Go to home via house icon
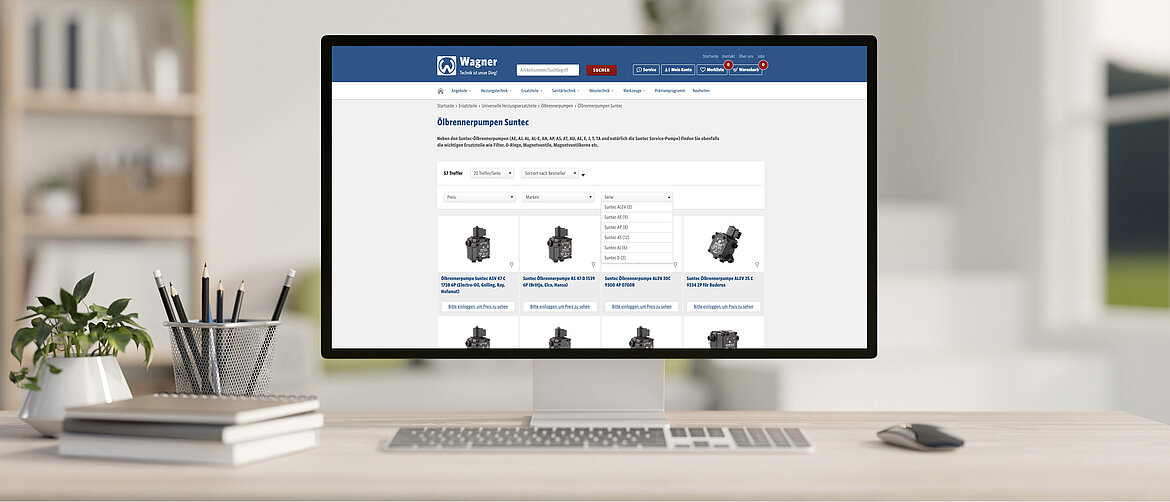 (x=440, y=91)
